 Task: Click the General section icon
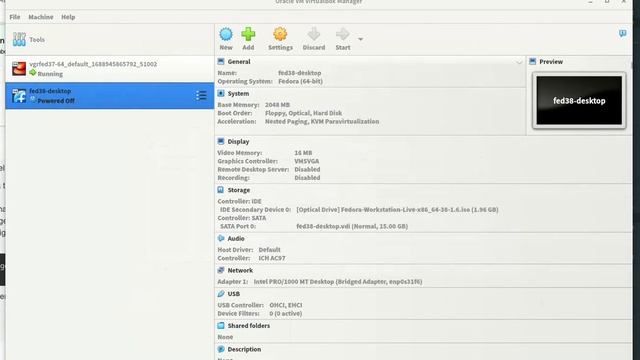pos(221,62)
